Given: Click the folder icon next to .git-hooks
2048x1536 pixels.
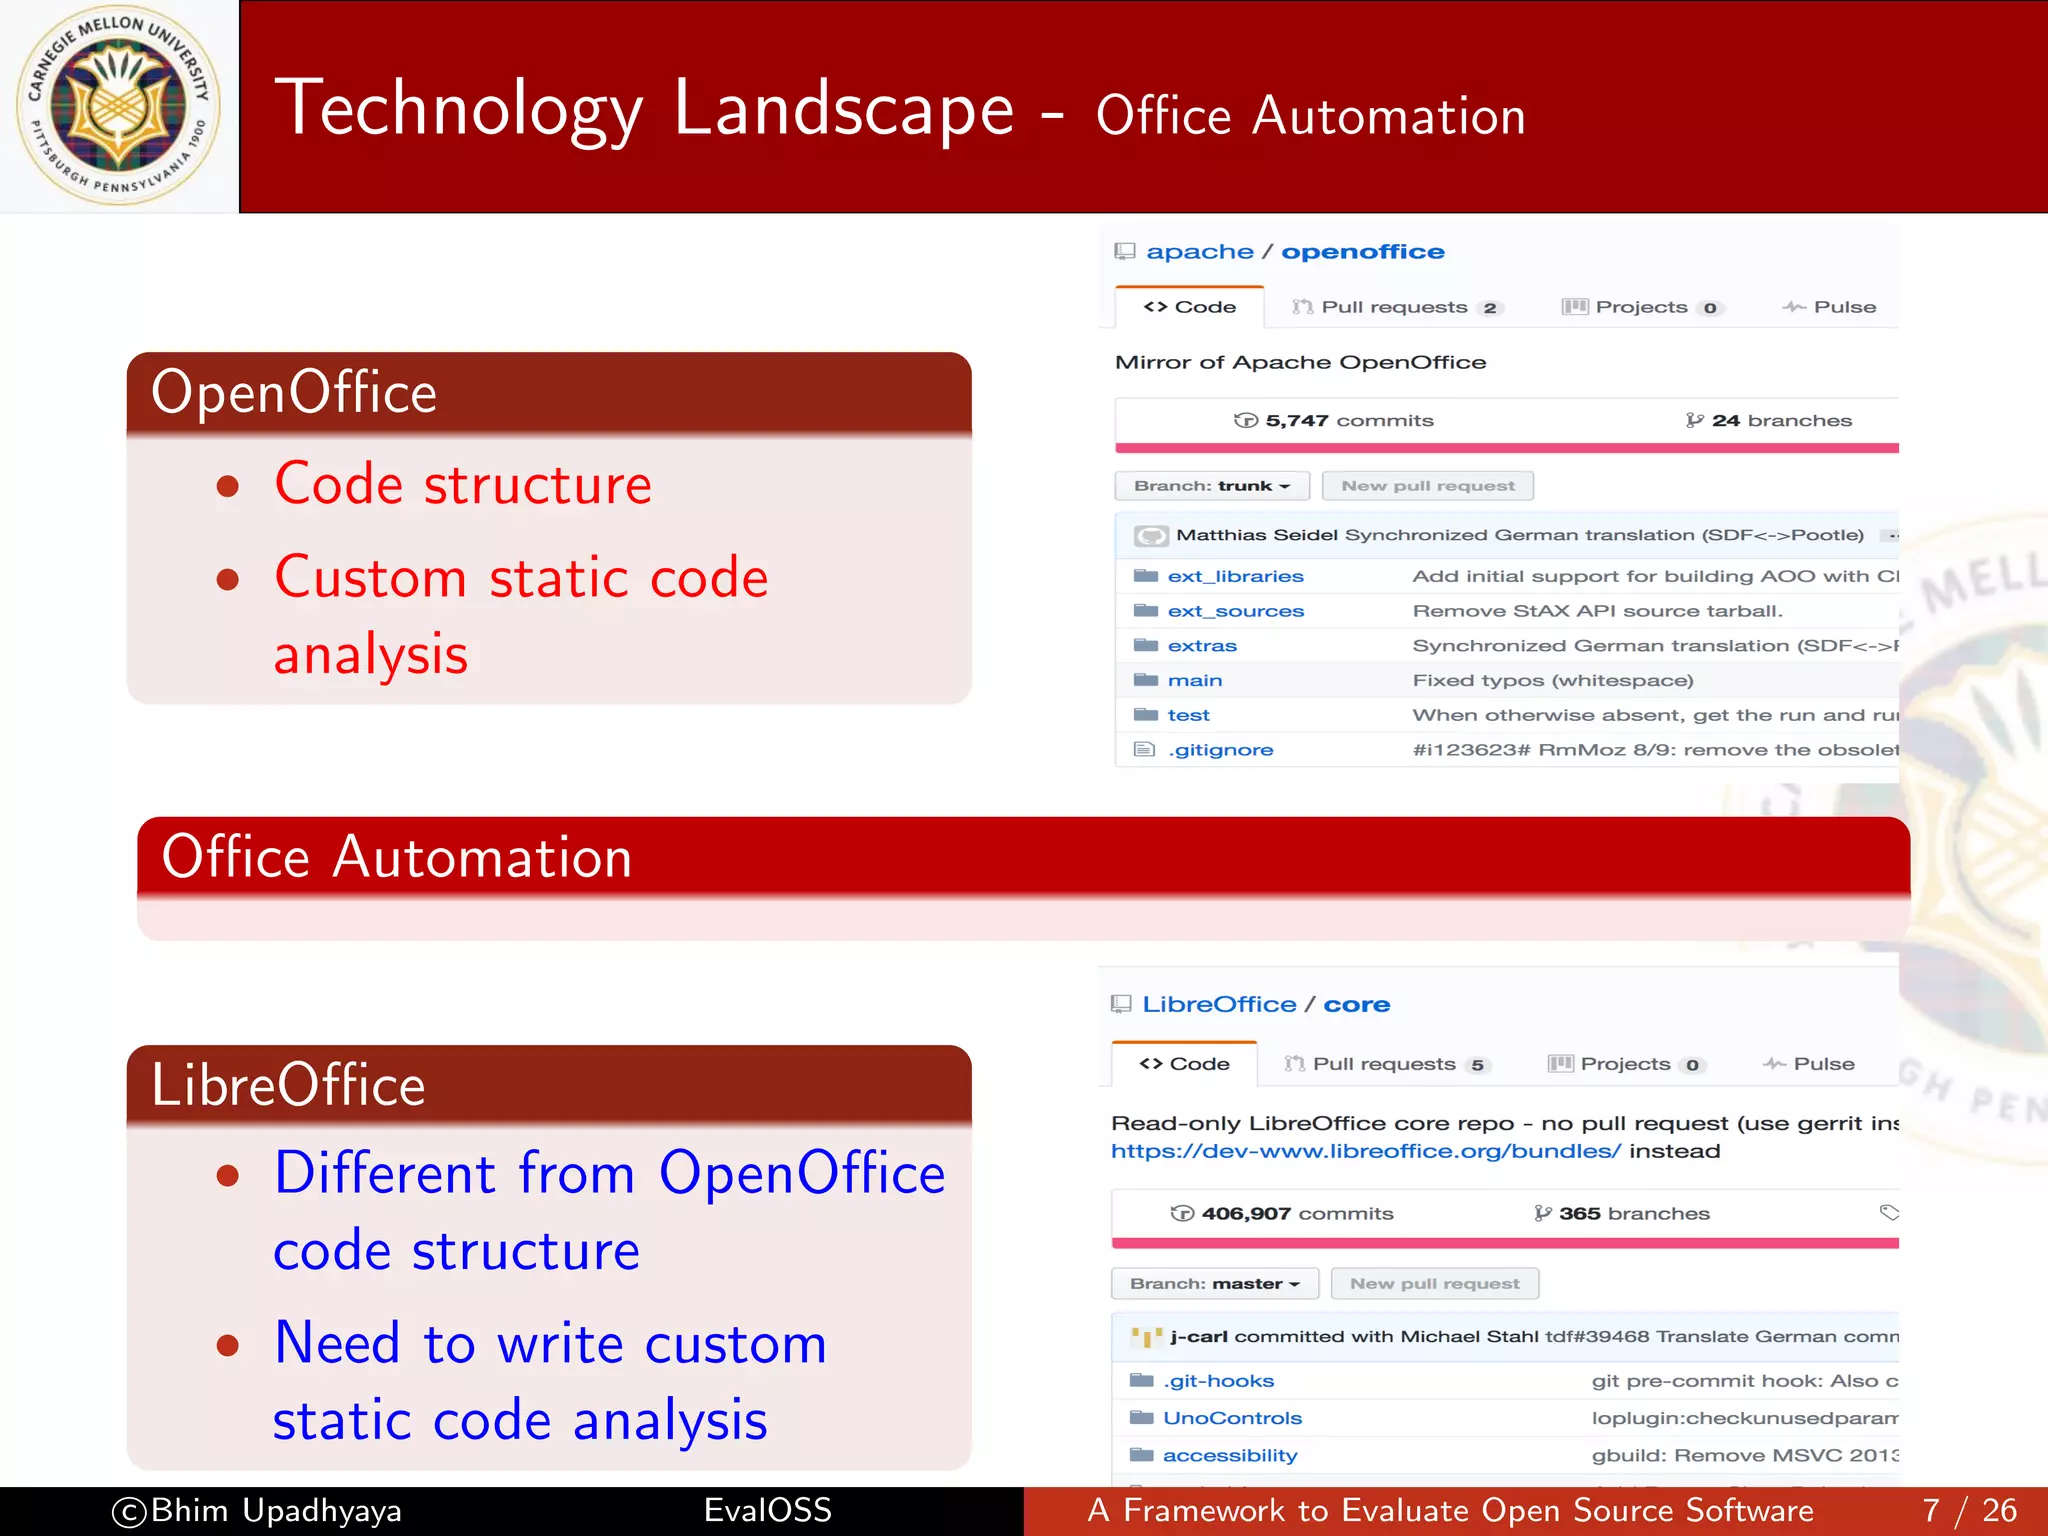Looking at the screenshot, I should [1141, 1380].
